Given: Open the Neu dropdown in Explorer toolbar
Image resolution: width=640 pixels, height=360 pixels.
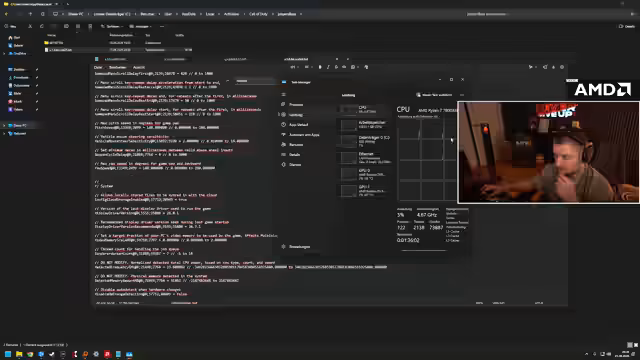Looking at the screenshot, I should tap(11, 26).
